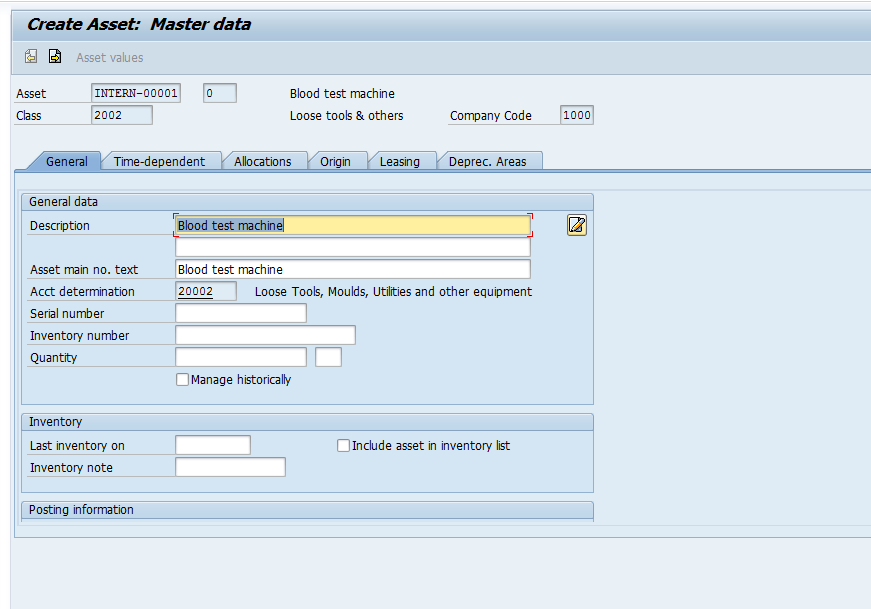This screenshot has width=871, height=609.
Task: Click the second empty description line field
Action: [353, 247]
